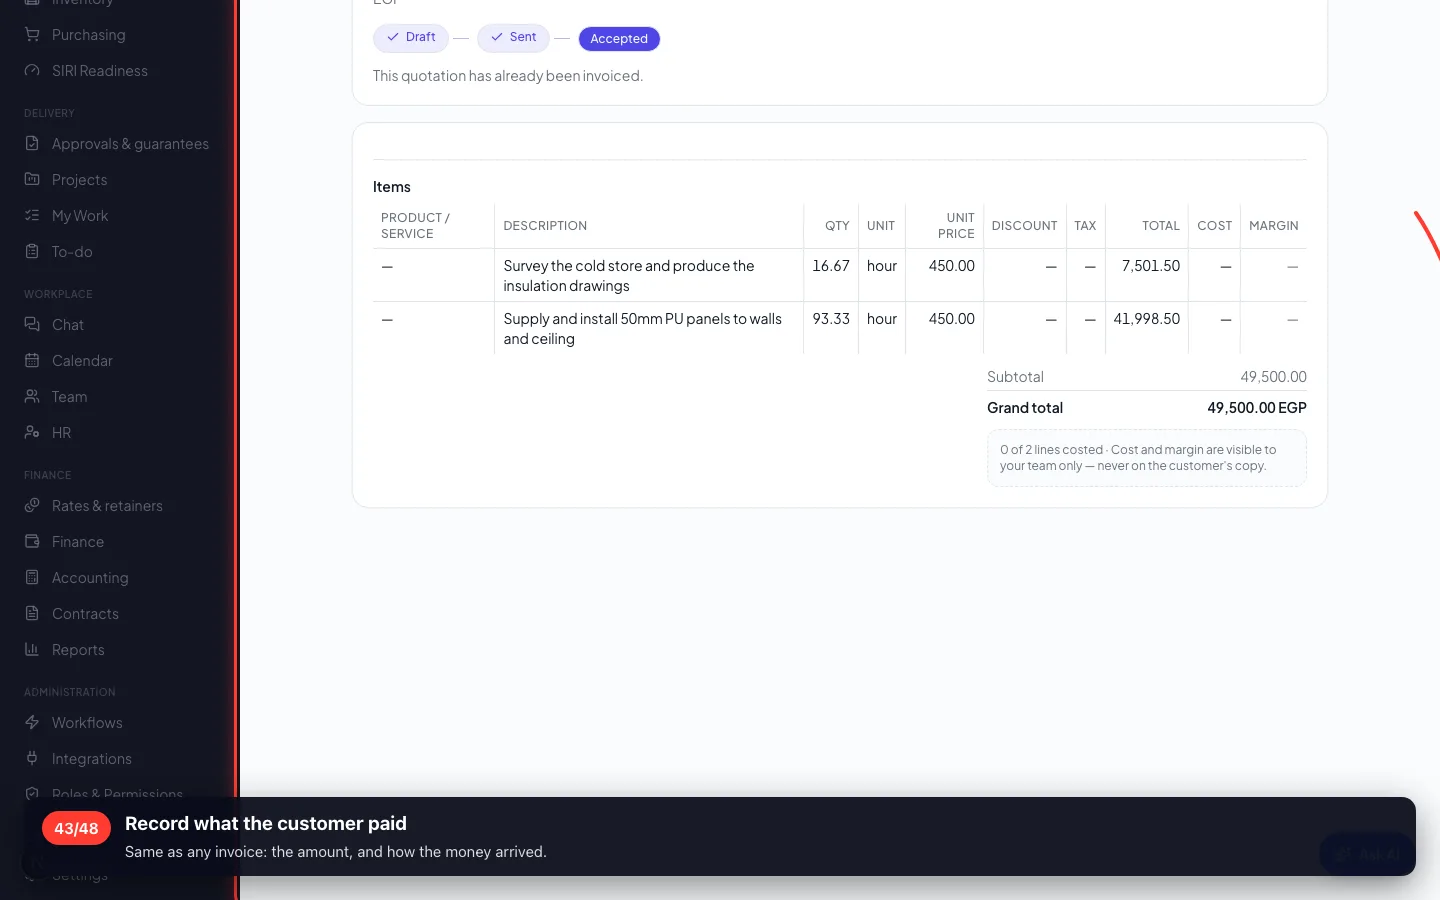The height and width of the screenshot is (900, 1440).
Task: Click the Accounting calculator icon
Action: [32, 577]
